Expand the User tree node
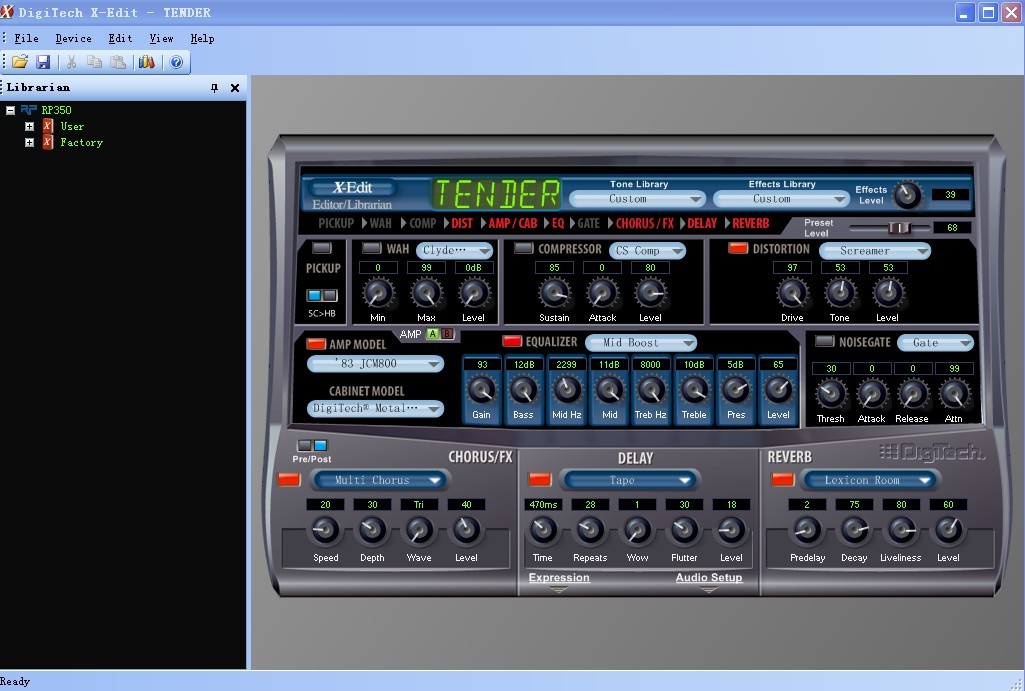 coord(29,126)
